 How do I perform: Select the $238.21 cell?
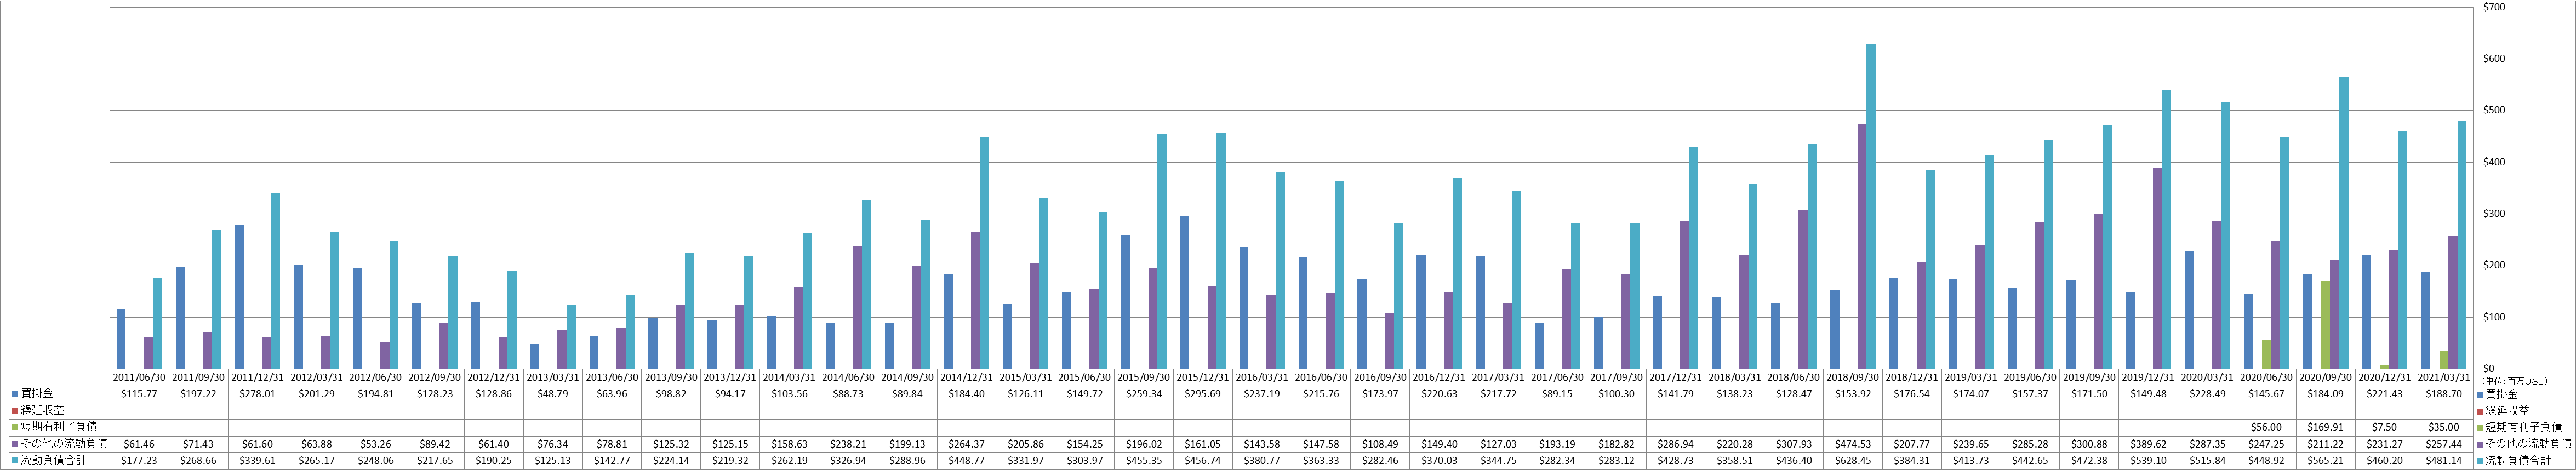(848, 444)
